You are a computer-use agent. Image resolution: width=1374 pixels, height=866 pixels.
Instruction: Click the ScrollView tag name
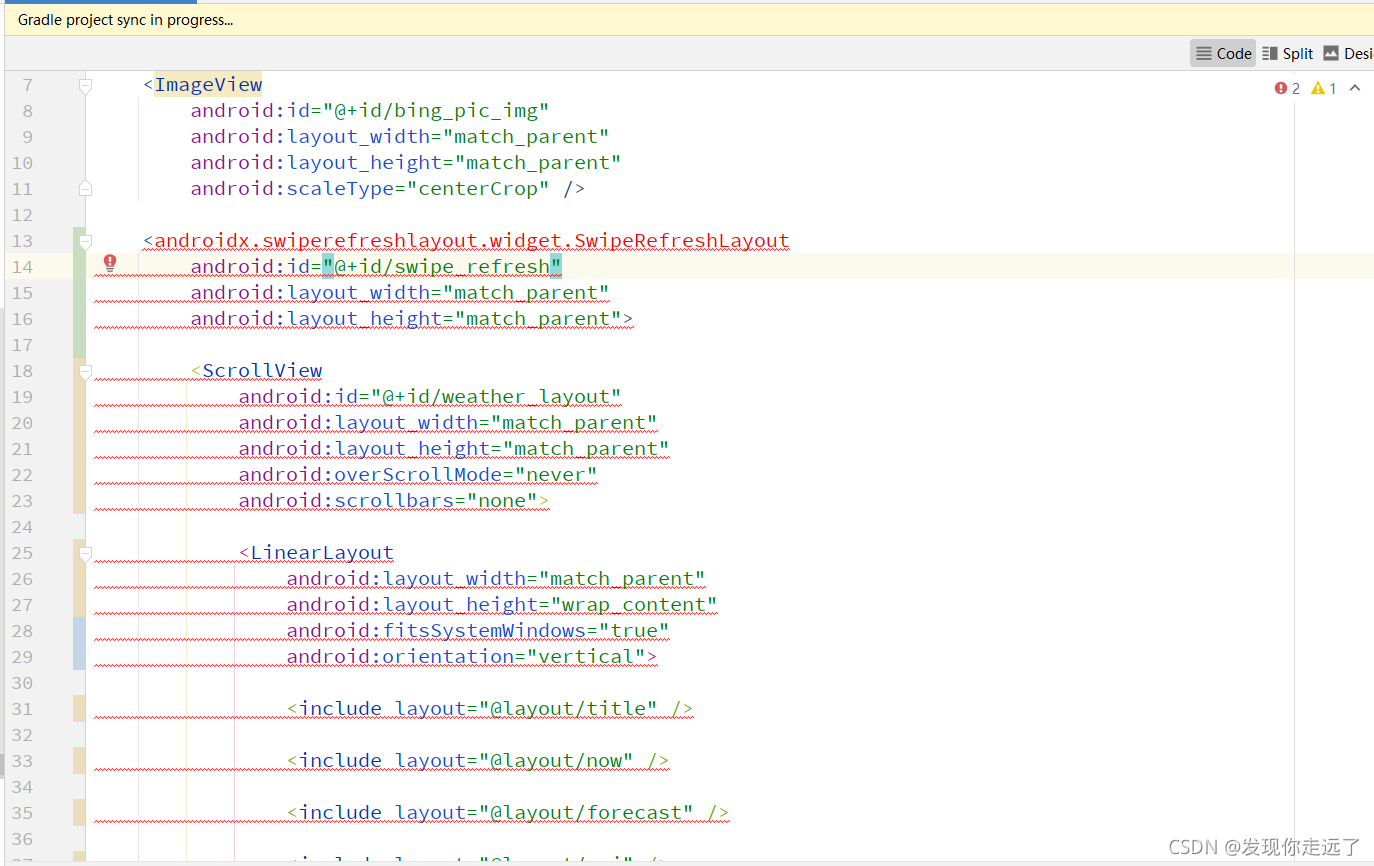(262, 371)
